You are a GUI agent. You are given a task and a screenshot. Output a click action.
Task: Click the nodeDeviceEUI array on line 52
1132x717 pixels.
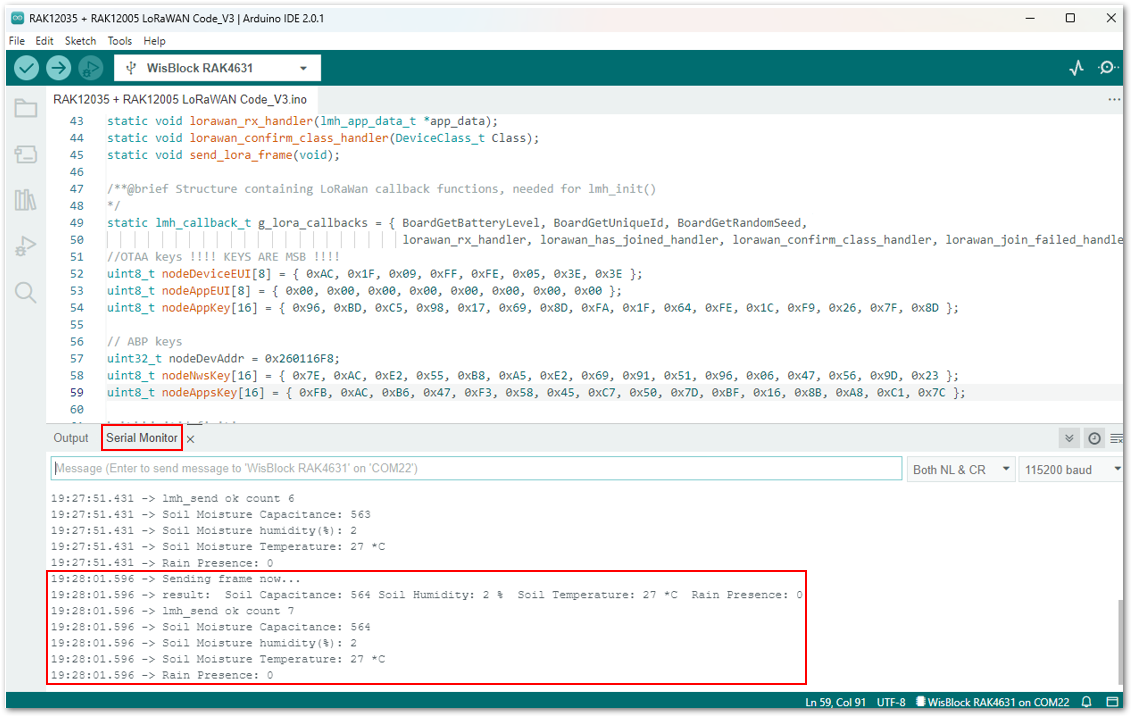tap(375, 274)
